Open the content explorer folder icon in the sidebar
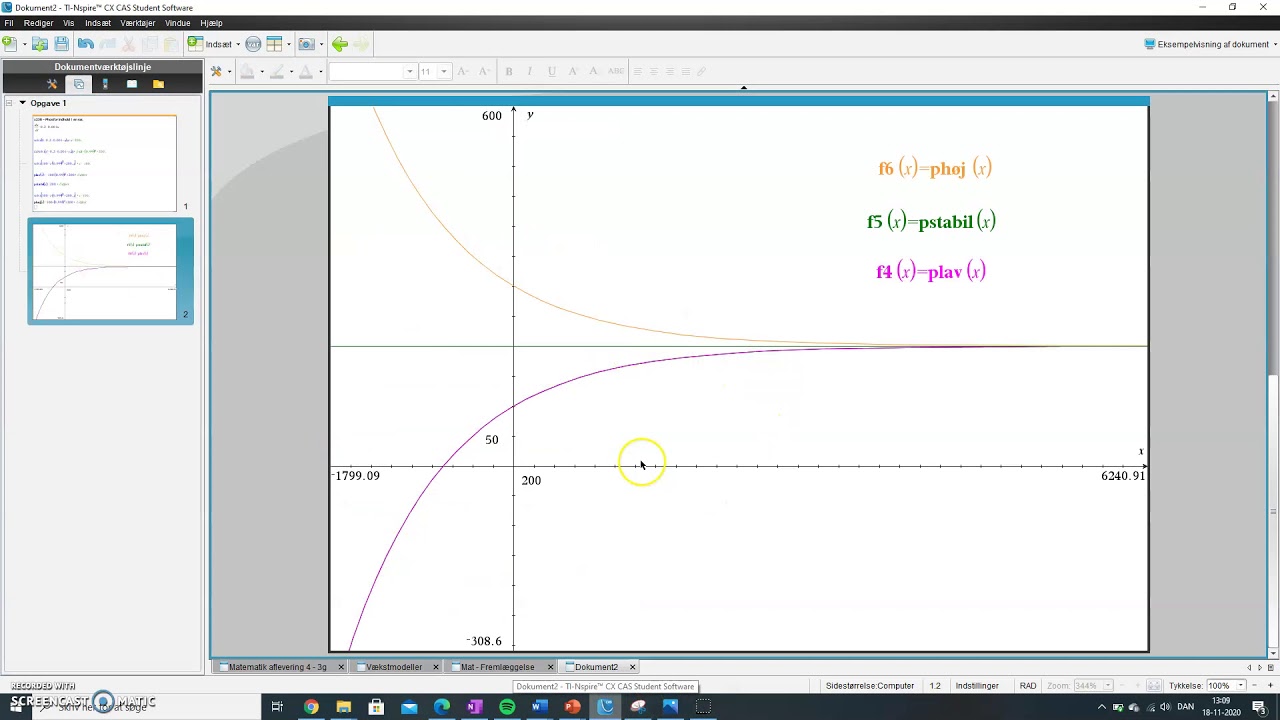 158,84
